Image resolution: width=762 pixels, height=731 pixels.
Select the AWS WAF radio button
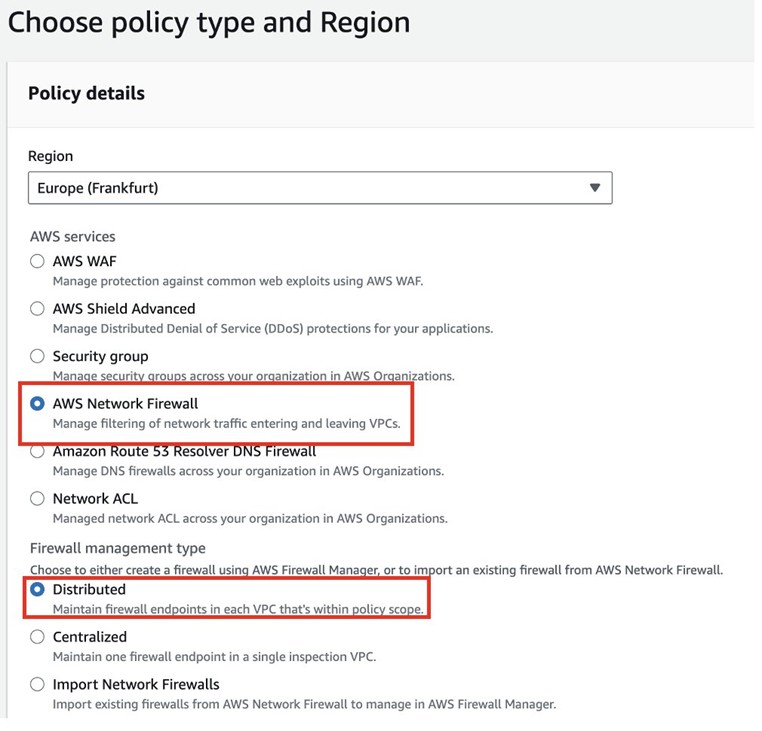click(38, 261)
